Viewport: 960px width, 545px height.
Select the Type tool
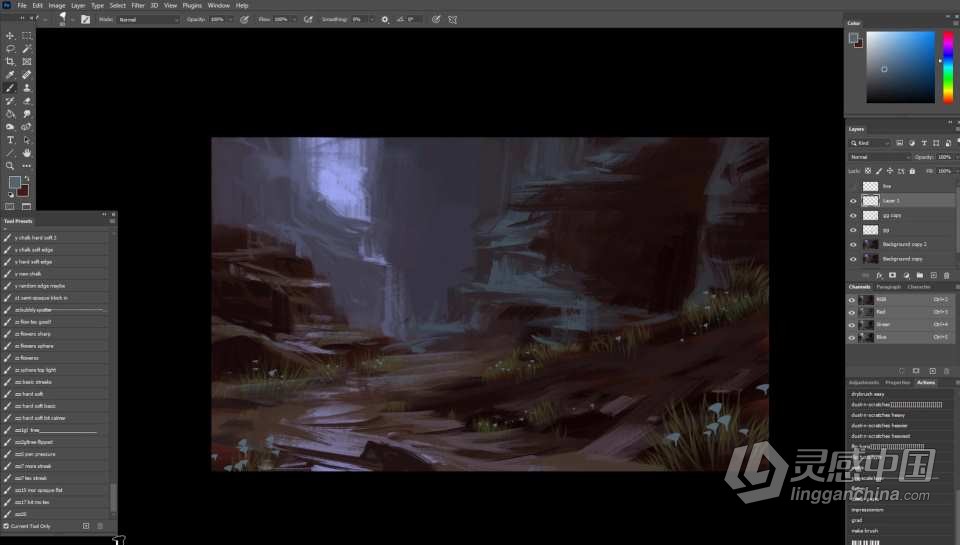(10, 140)
